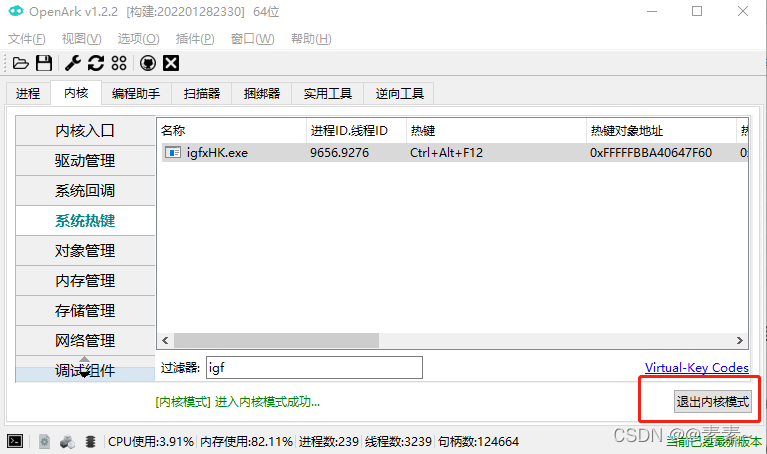This screenshot has width=767, height=454.
Task: Go to the 捆绑器 tab
Action: (x=262, y=93)
